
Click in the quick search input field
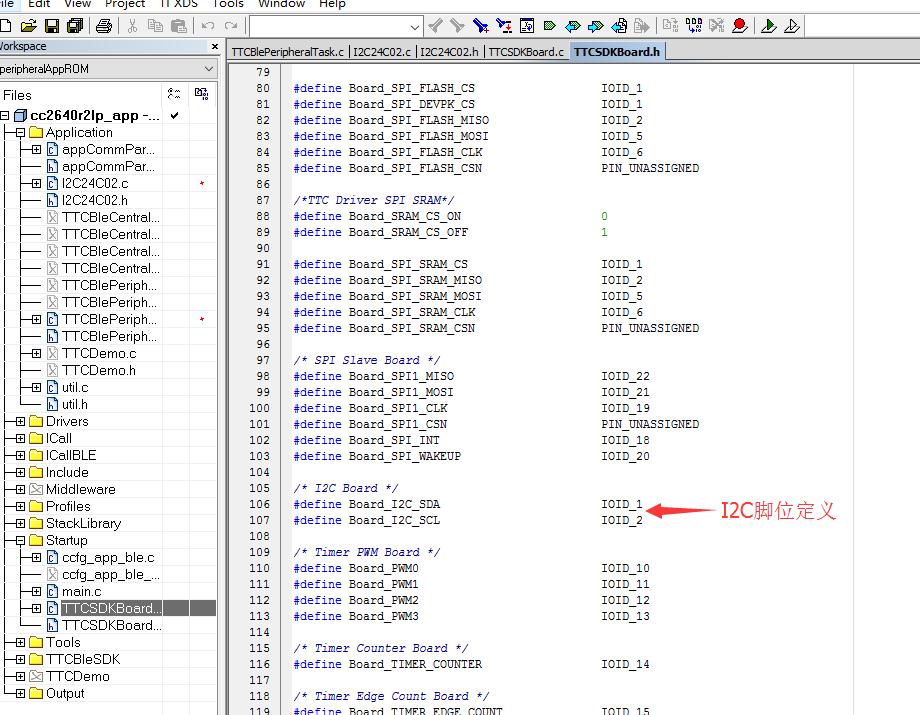329,27
